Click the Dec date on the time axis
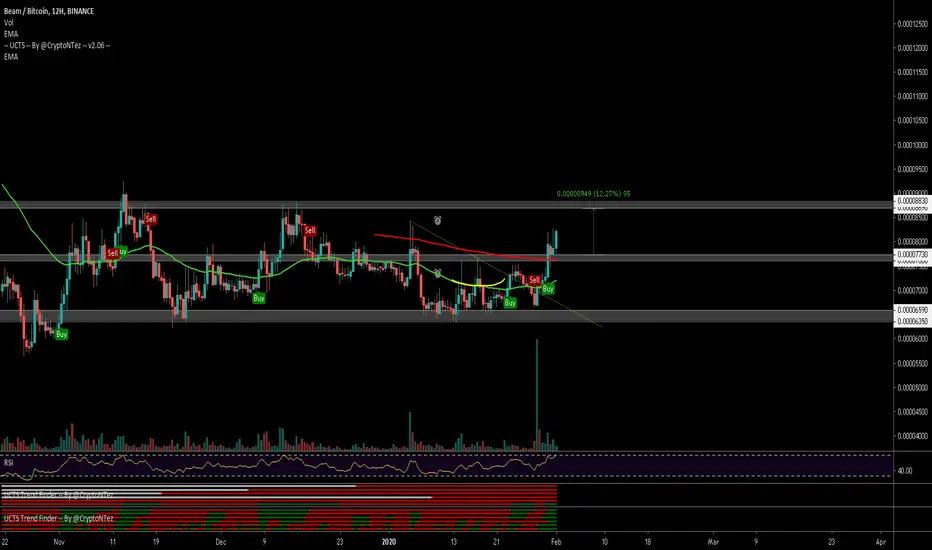Viewport: 932px width, 550px height. tap(221, 542)
